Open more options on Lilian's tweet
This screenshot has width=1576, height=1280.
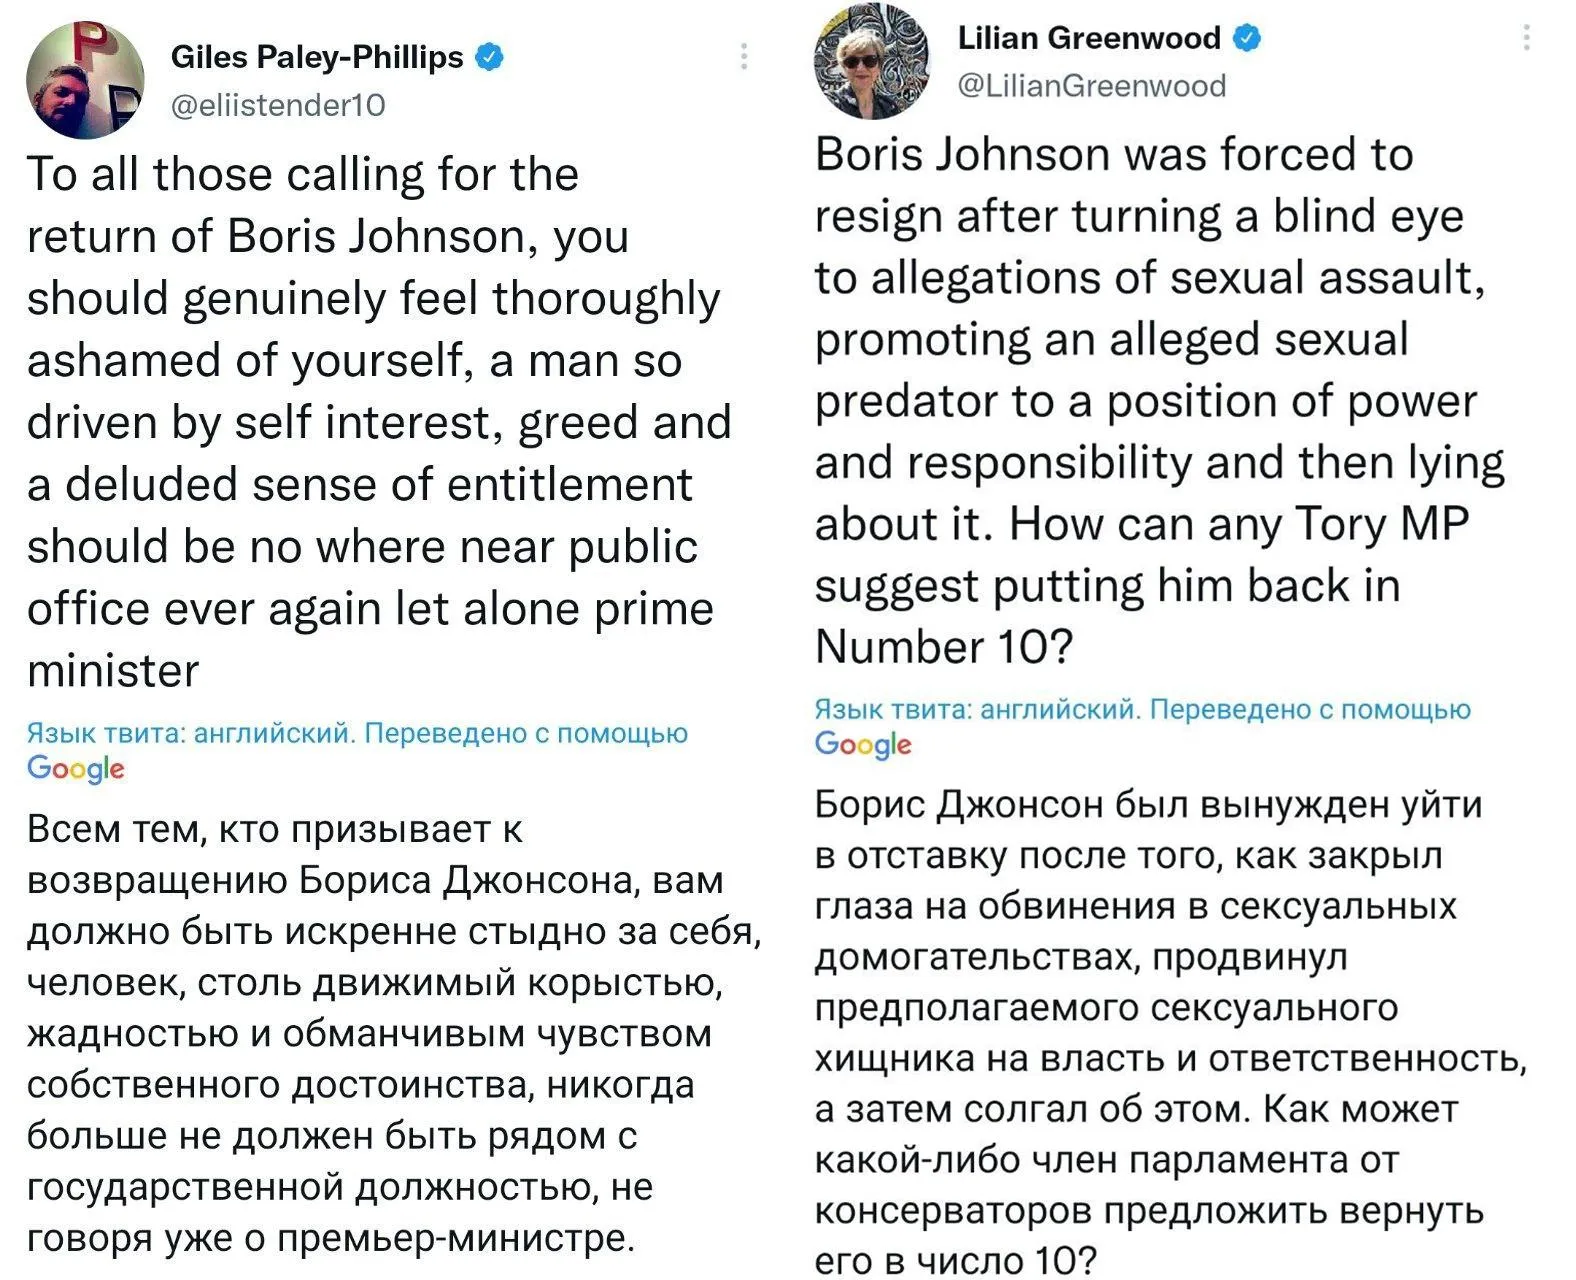click(1526, 38)
